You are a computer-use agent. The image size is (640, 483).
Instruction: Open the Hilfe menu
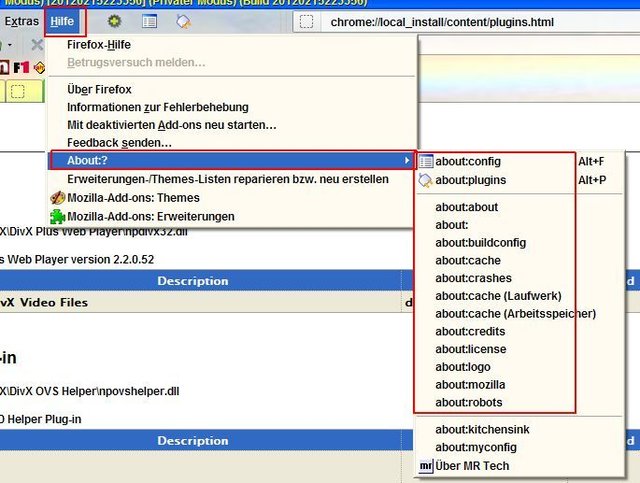coord(62,21)
